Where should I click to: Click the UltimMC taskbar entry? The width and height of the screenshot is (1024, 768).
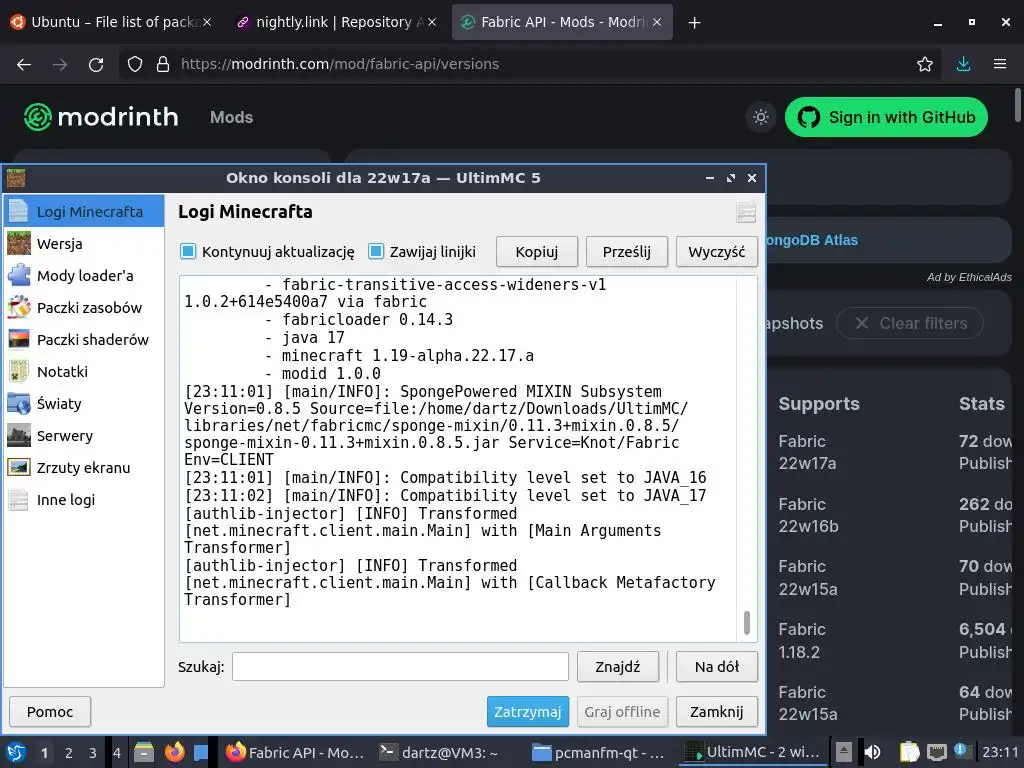pos(753,753)
